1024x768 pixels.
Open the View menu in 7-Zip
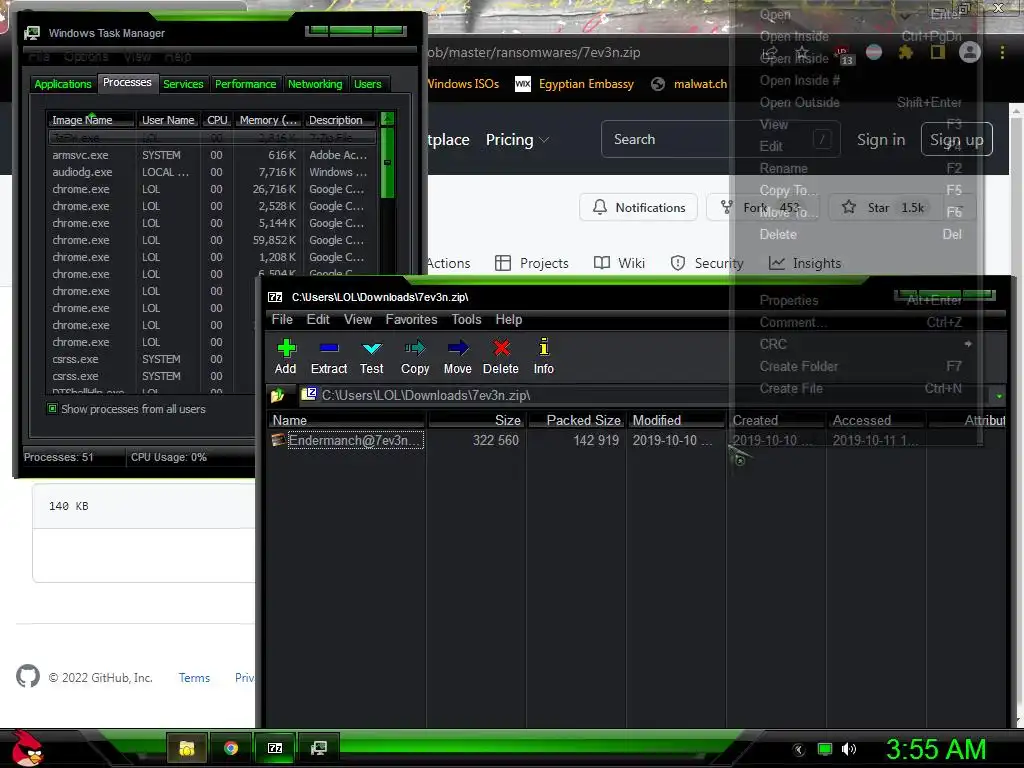coord(358,319)
